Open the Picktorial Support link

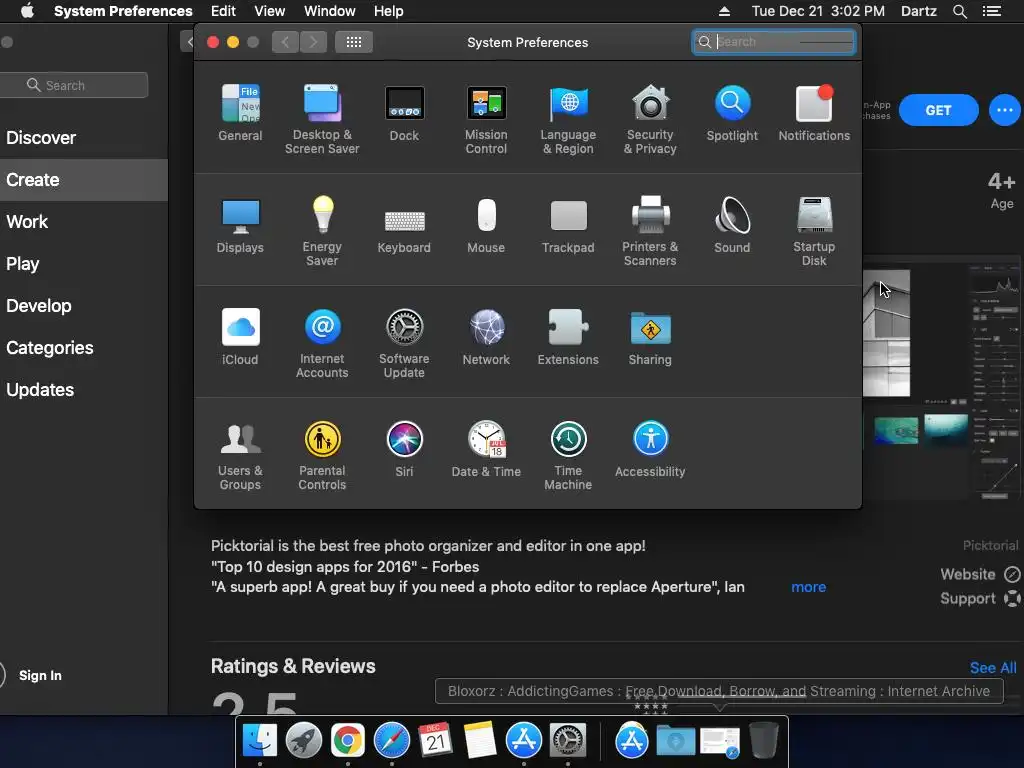980,599
